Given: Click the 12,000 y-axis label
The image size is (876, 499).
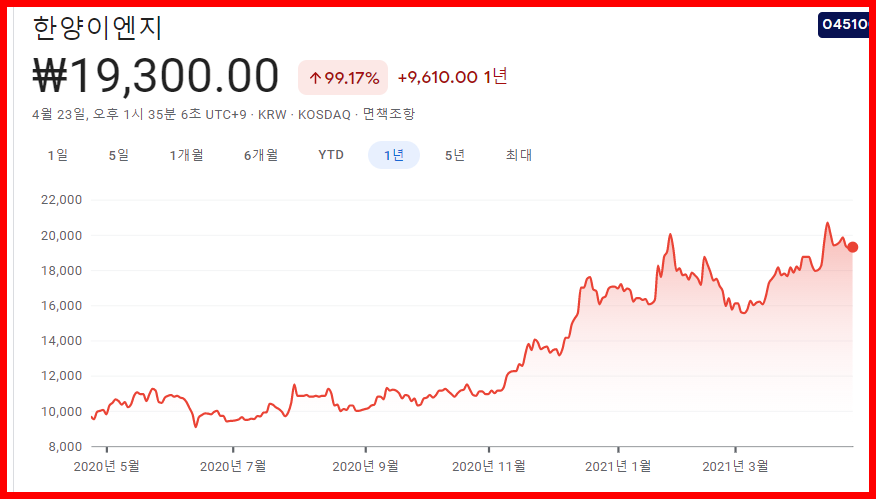Looking at the screenshot, I should click(x=61, y=376).
